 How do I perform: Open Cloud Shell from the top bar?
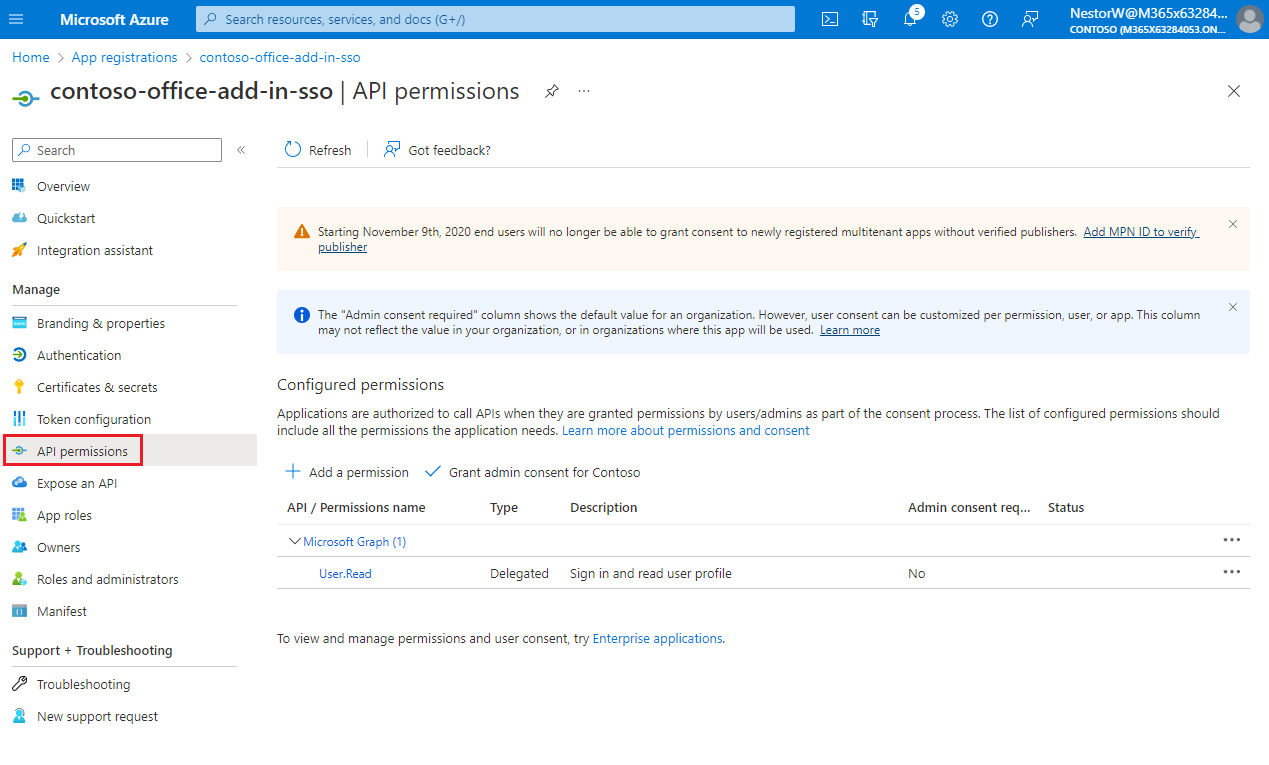click(829, 18)
